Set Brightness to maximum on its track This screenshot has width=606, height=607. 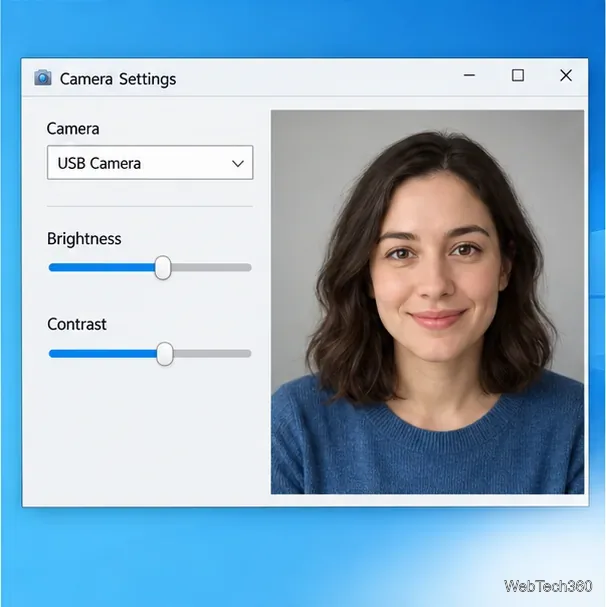point(249,267)
